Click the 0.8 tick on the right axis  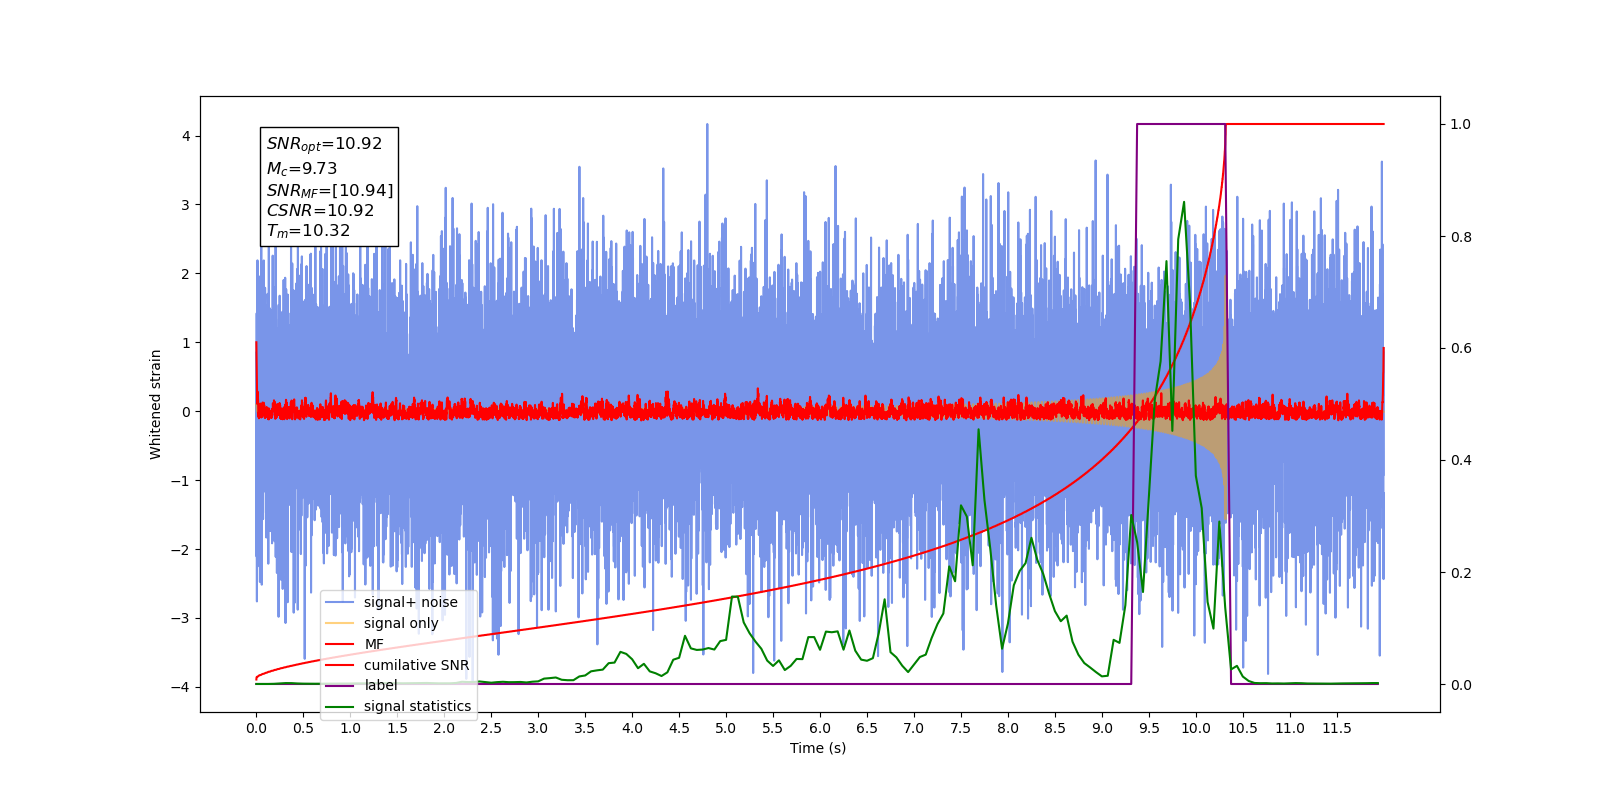click(1461, 237)
